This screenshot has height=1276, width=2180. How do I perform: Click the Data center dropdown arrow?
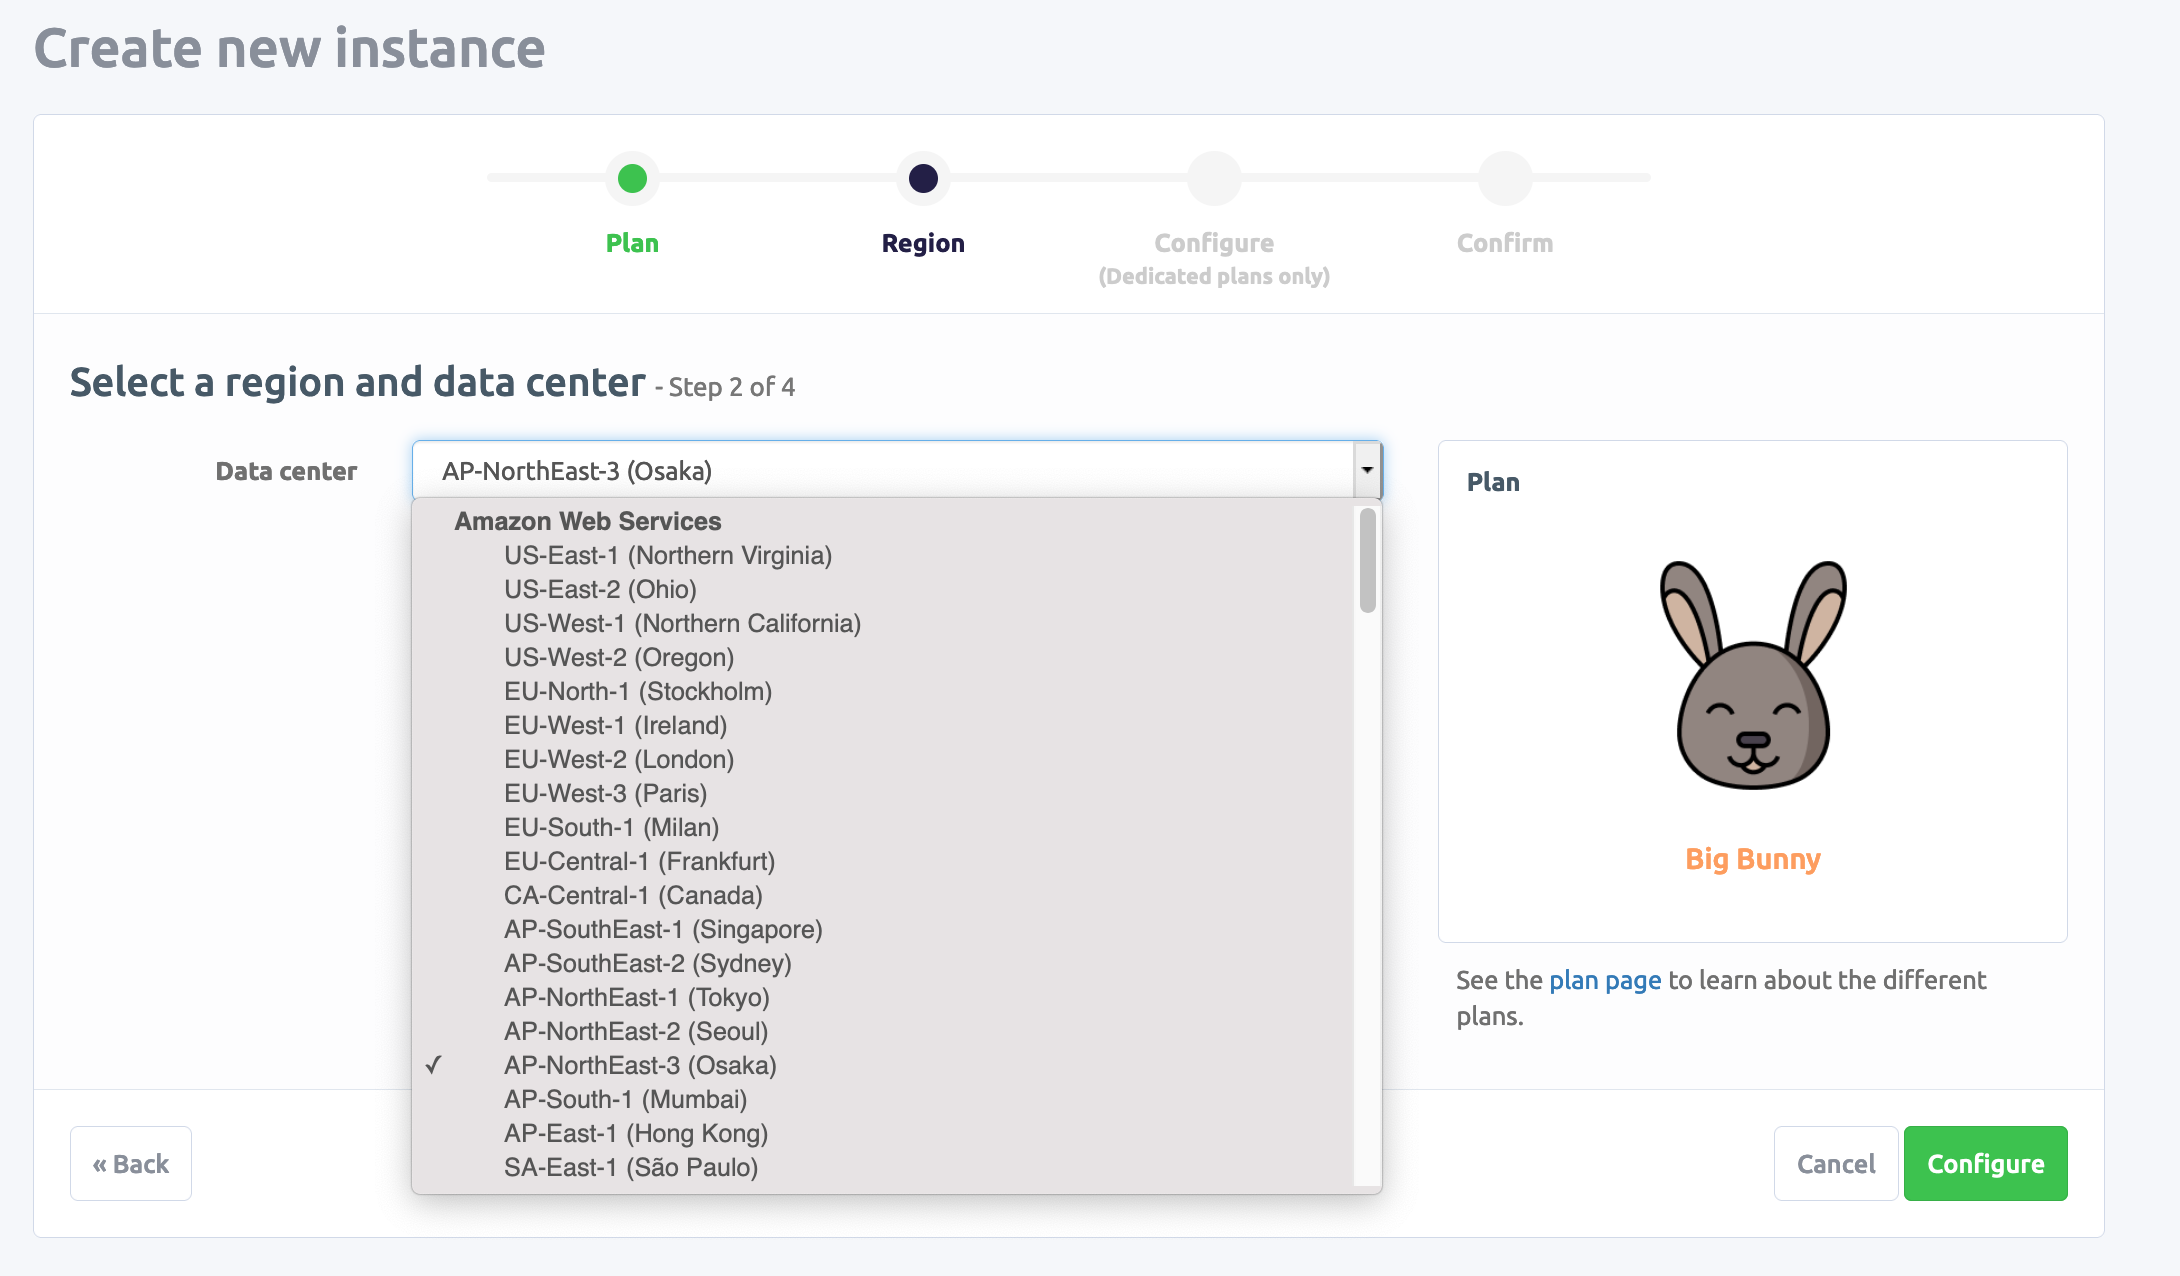(x=1367, y=470)
